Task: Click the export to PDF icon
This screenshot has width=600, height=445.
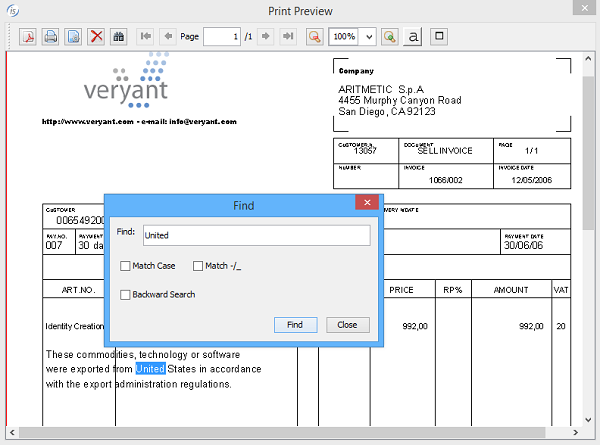Action: pos(28,36)
